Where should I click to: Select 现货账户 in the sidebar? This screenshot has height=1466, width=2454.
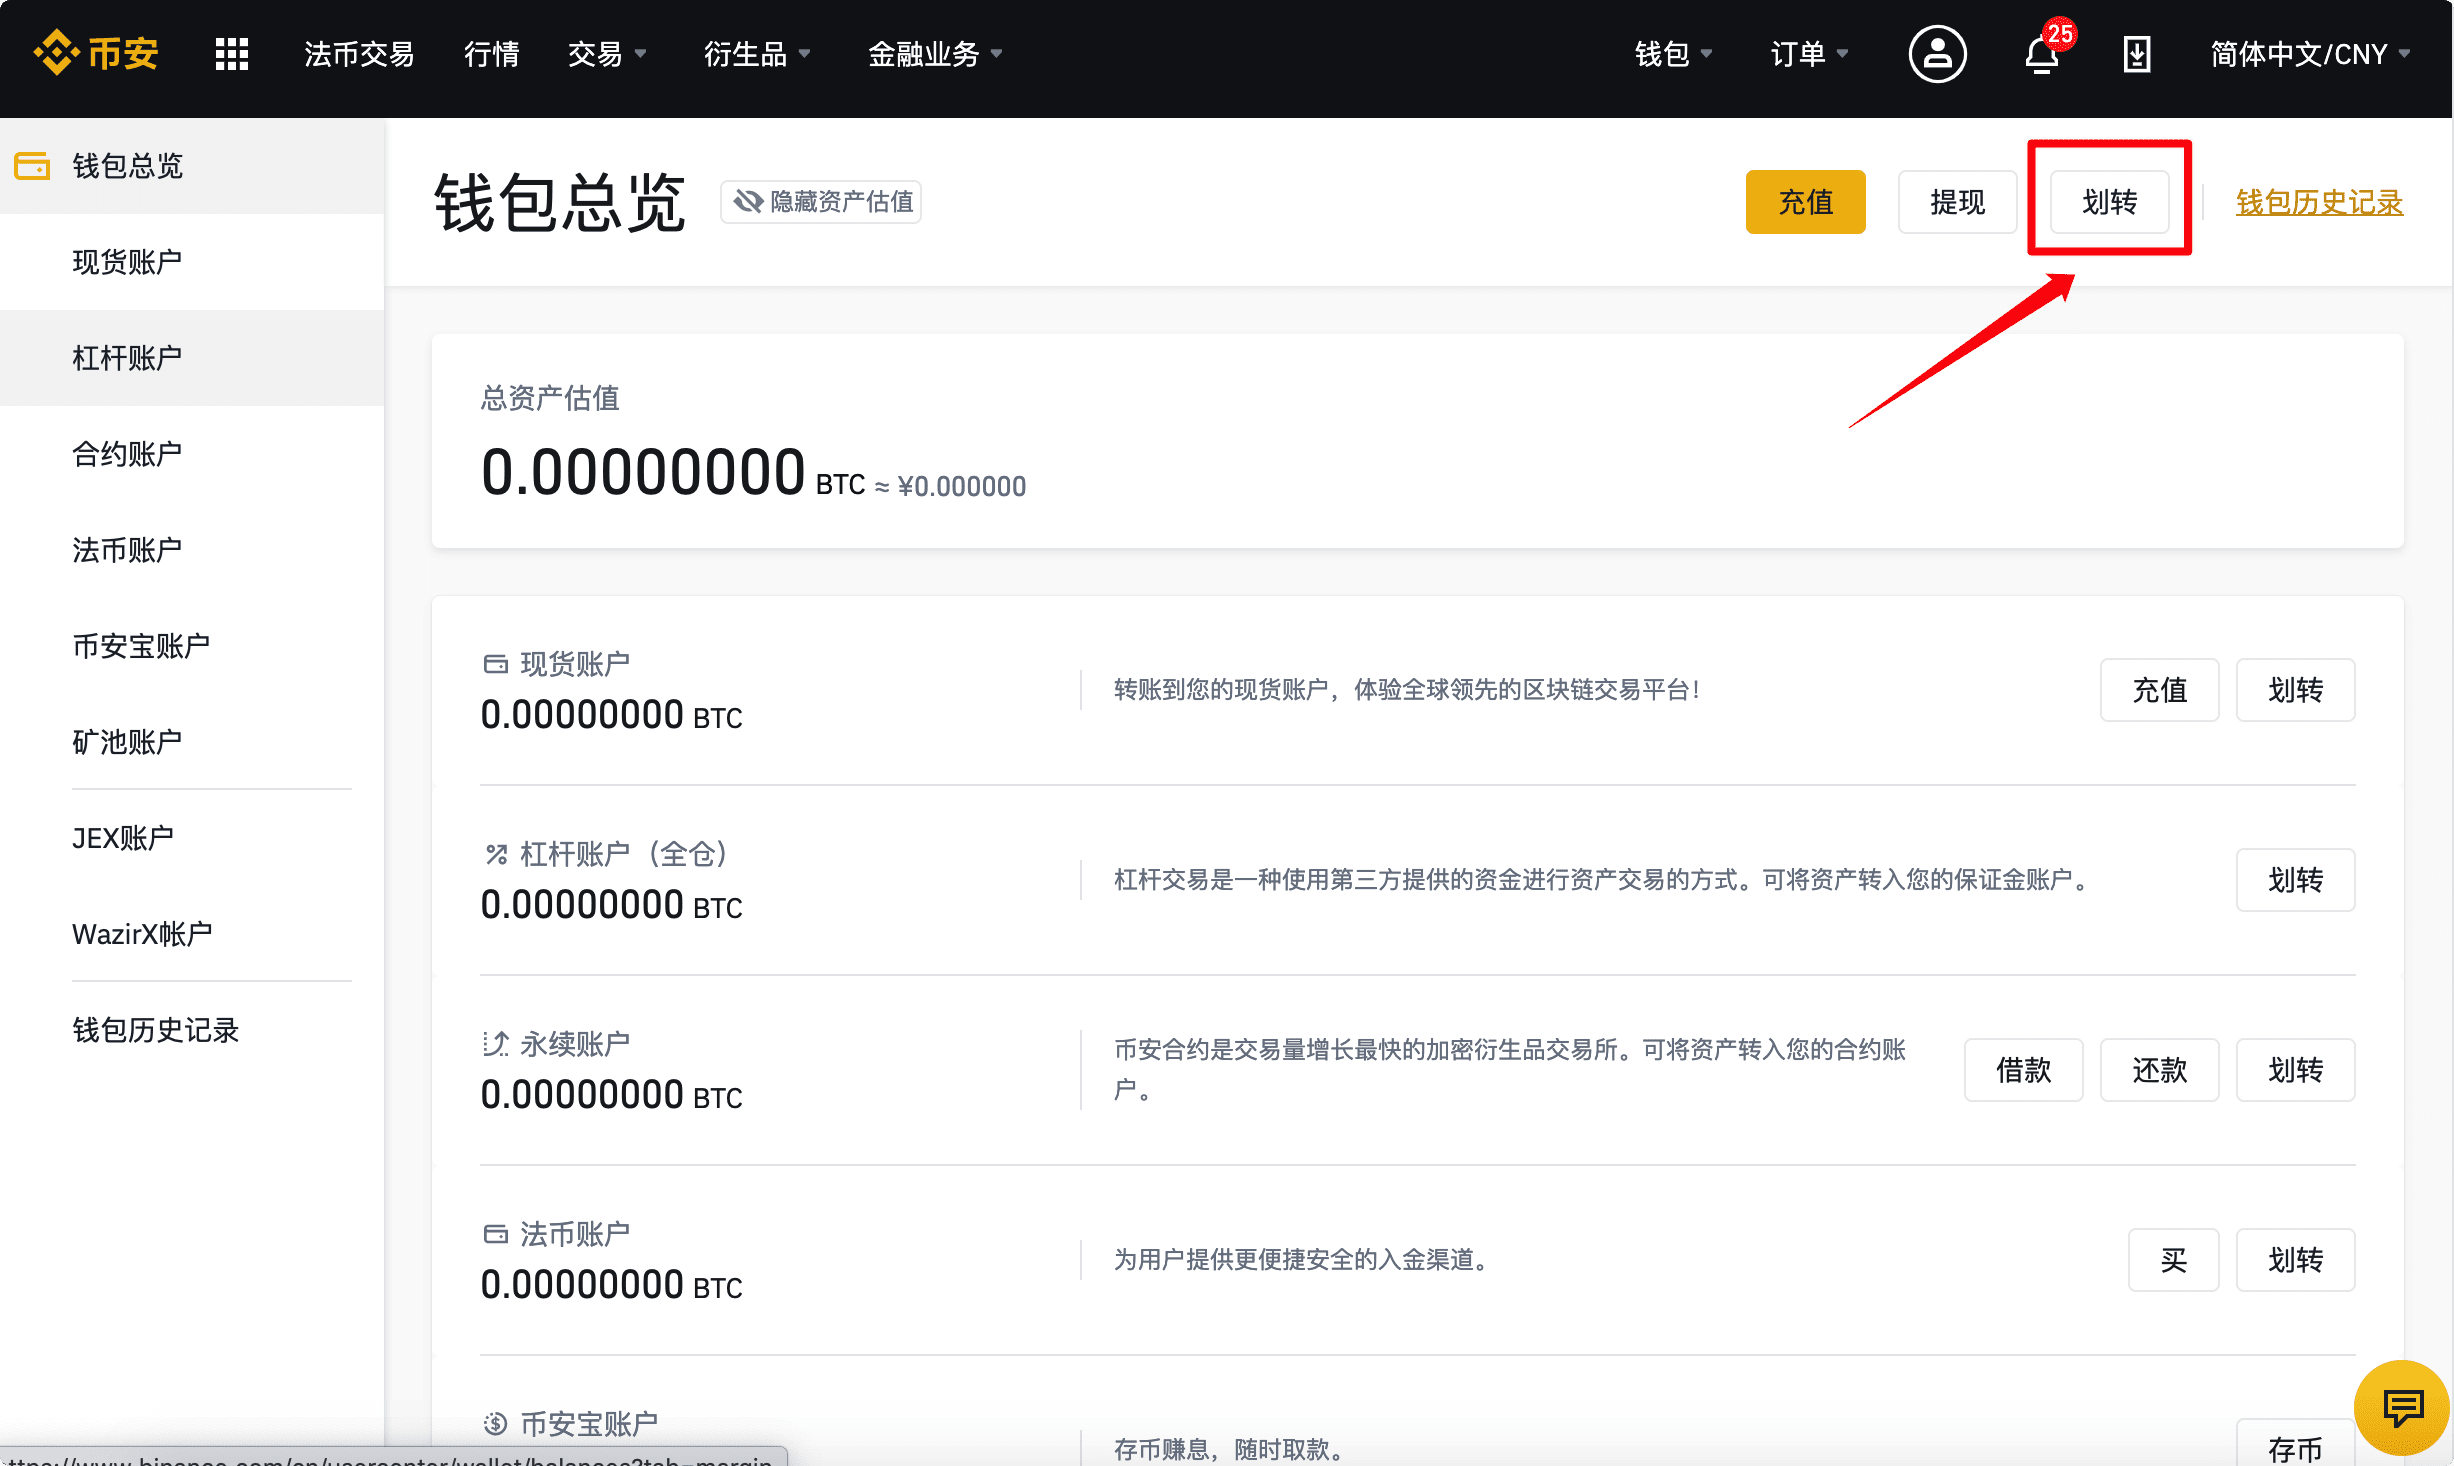(192, 262)
